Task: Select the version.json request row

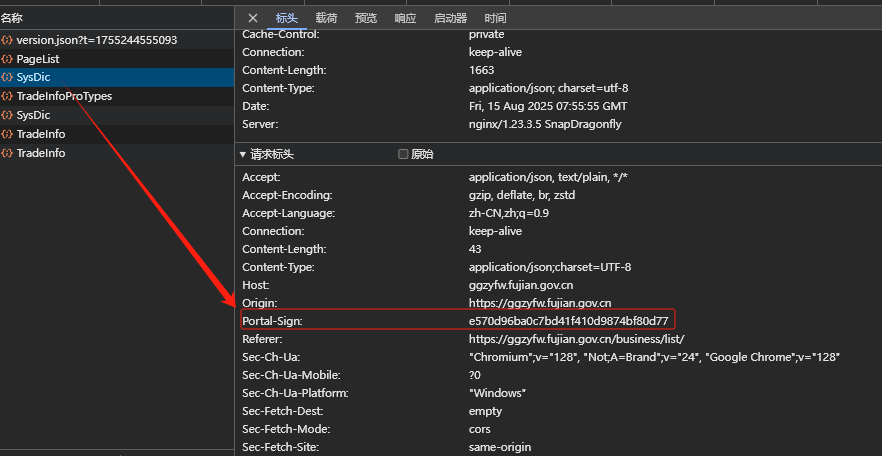Action: click(117, 40)
